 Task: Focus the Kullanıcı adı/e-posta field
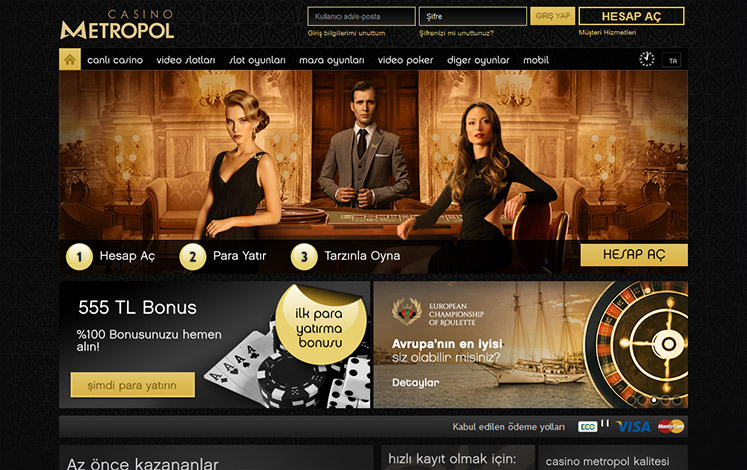361,16
